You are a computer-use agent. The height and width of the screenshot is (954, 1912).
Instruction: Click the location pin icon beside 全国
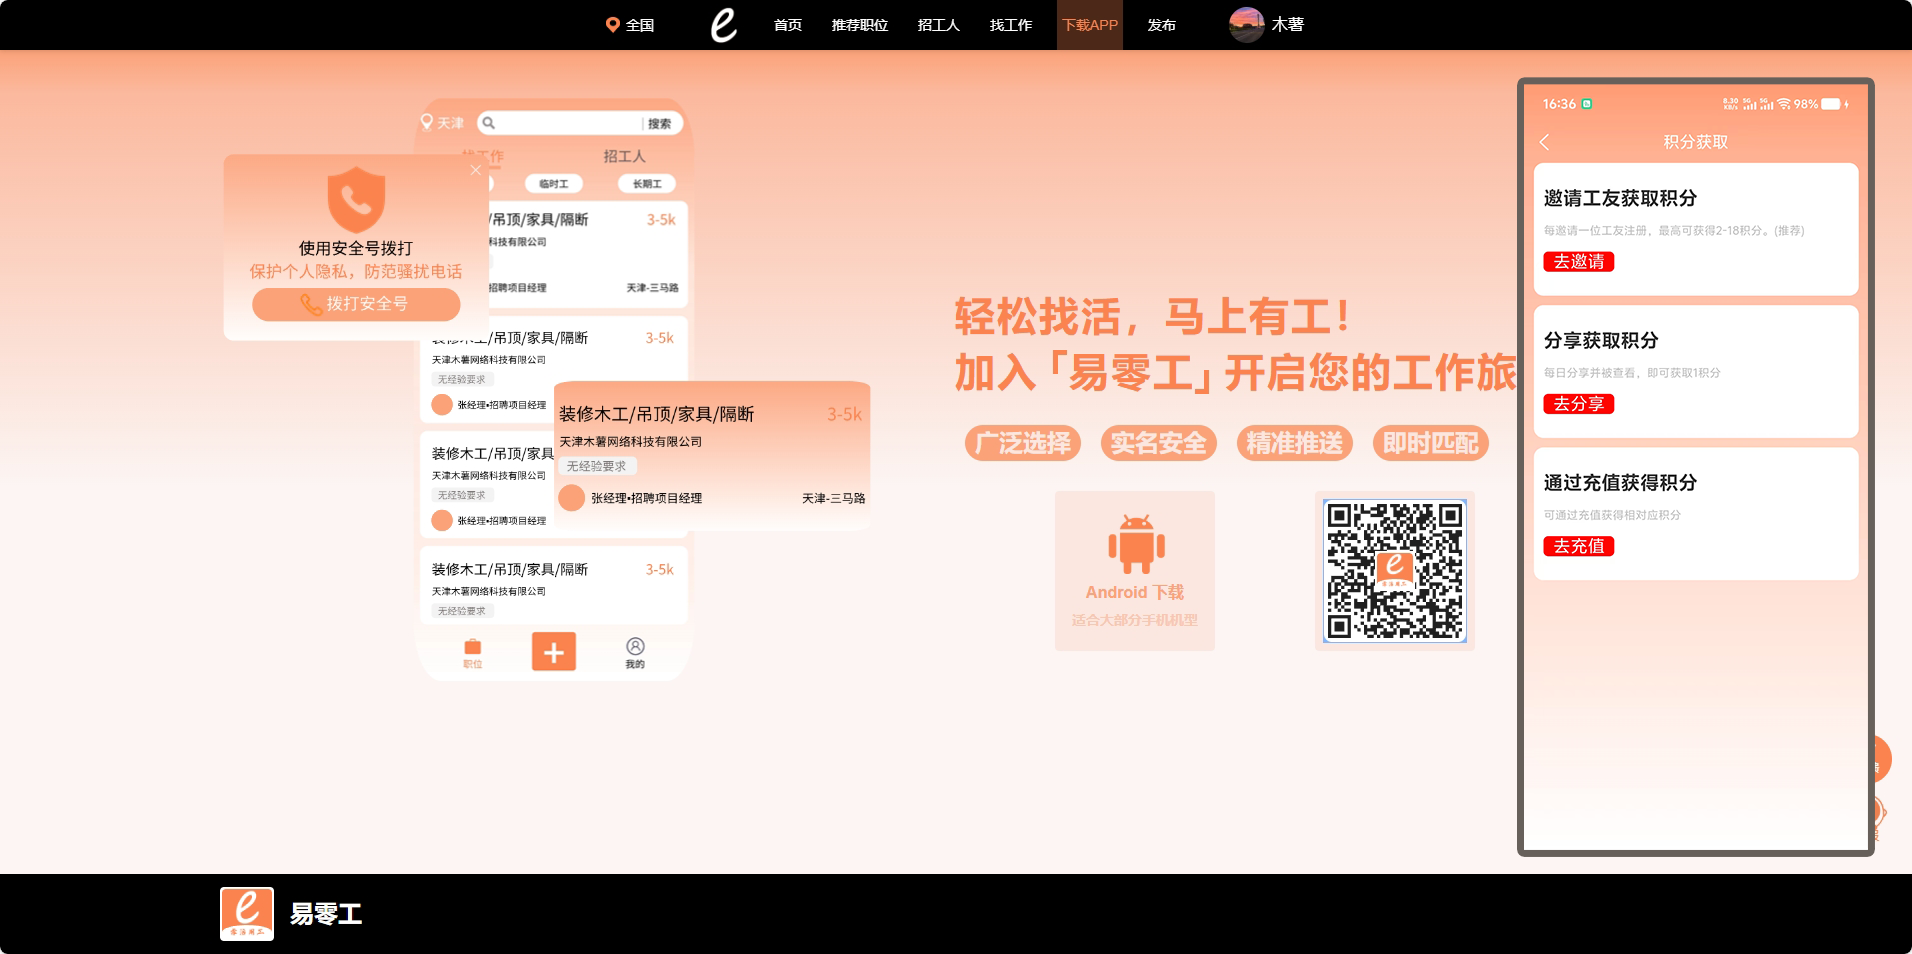coord(612,25)
